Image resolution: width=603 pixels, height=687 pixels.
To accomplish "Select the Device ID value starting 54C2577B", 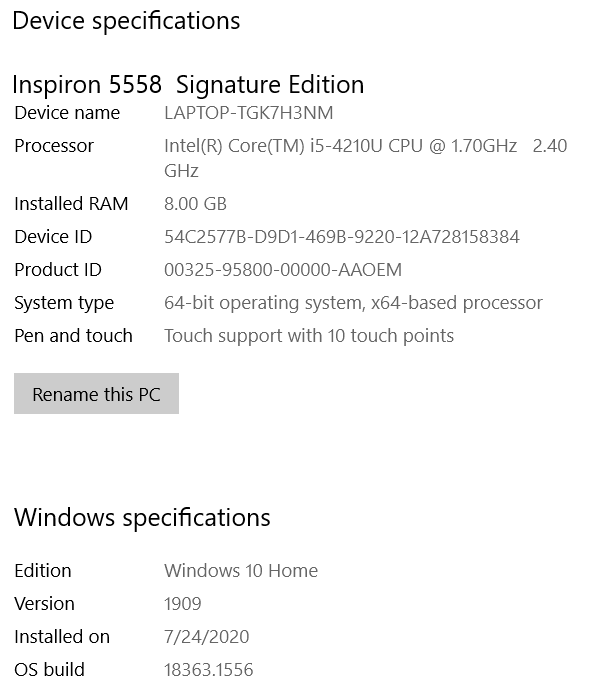I will [341, 237].
